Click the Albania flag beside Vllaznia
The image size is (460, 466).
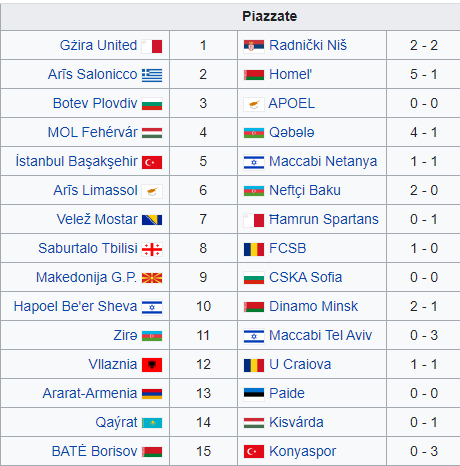[x=152, y=365]
